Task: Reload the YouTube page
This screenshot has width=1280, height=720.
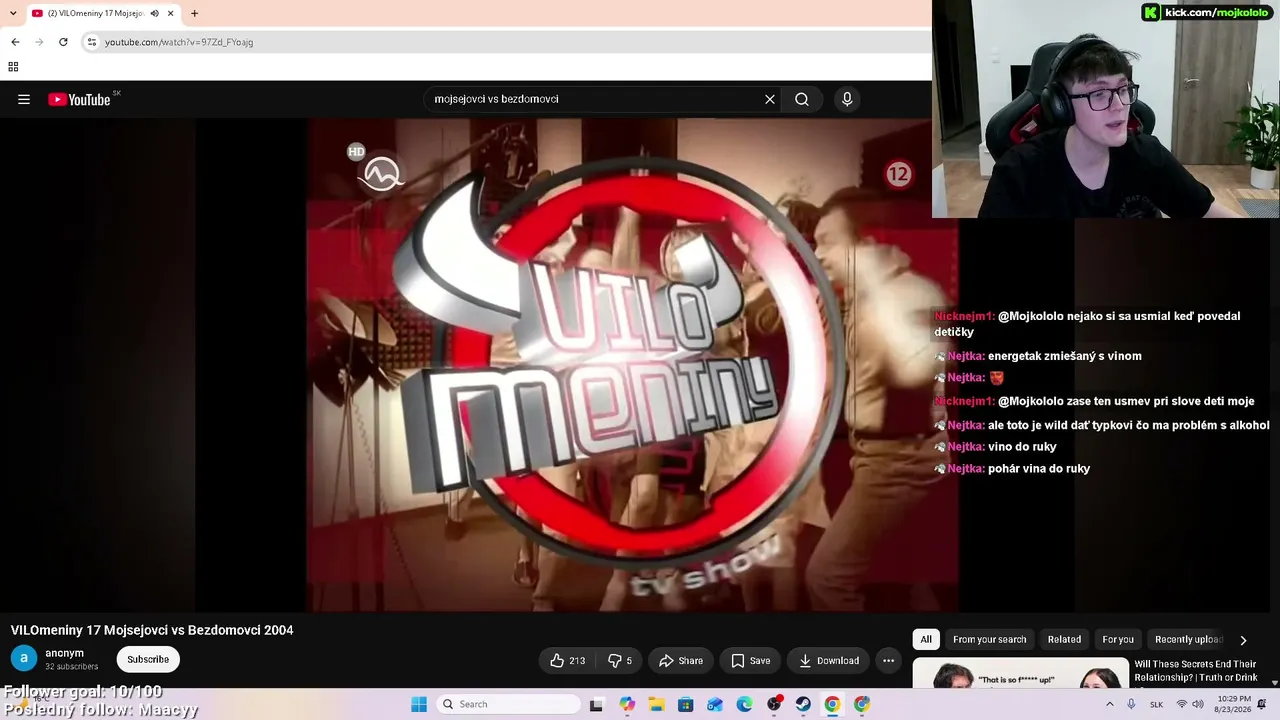Action: 63,42
